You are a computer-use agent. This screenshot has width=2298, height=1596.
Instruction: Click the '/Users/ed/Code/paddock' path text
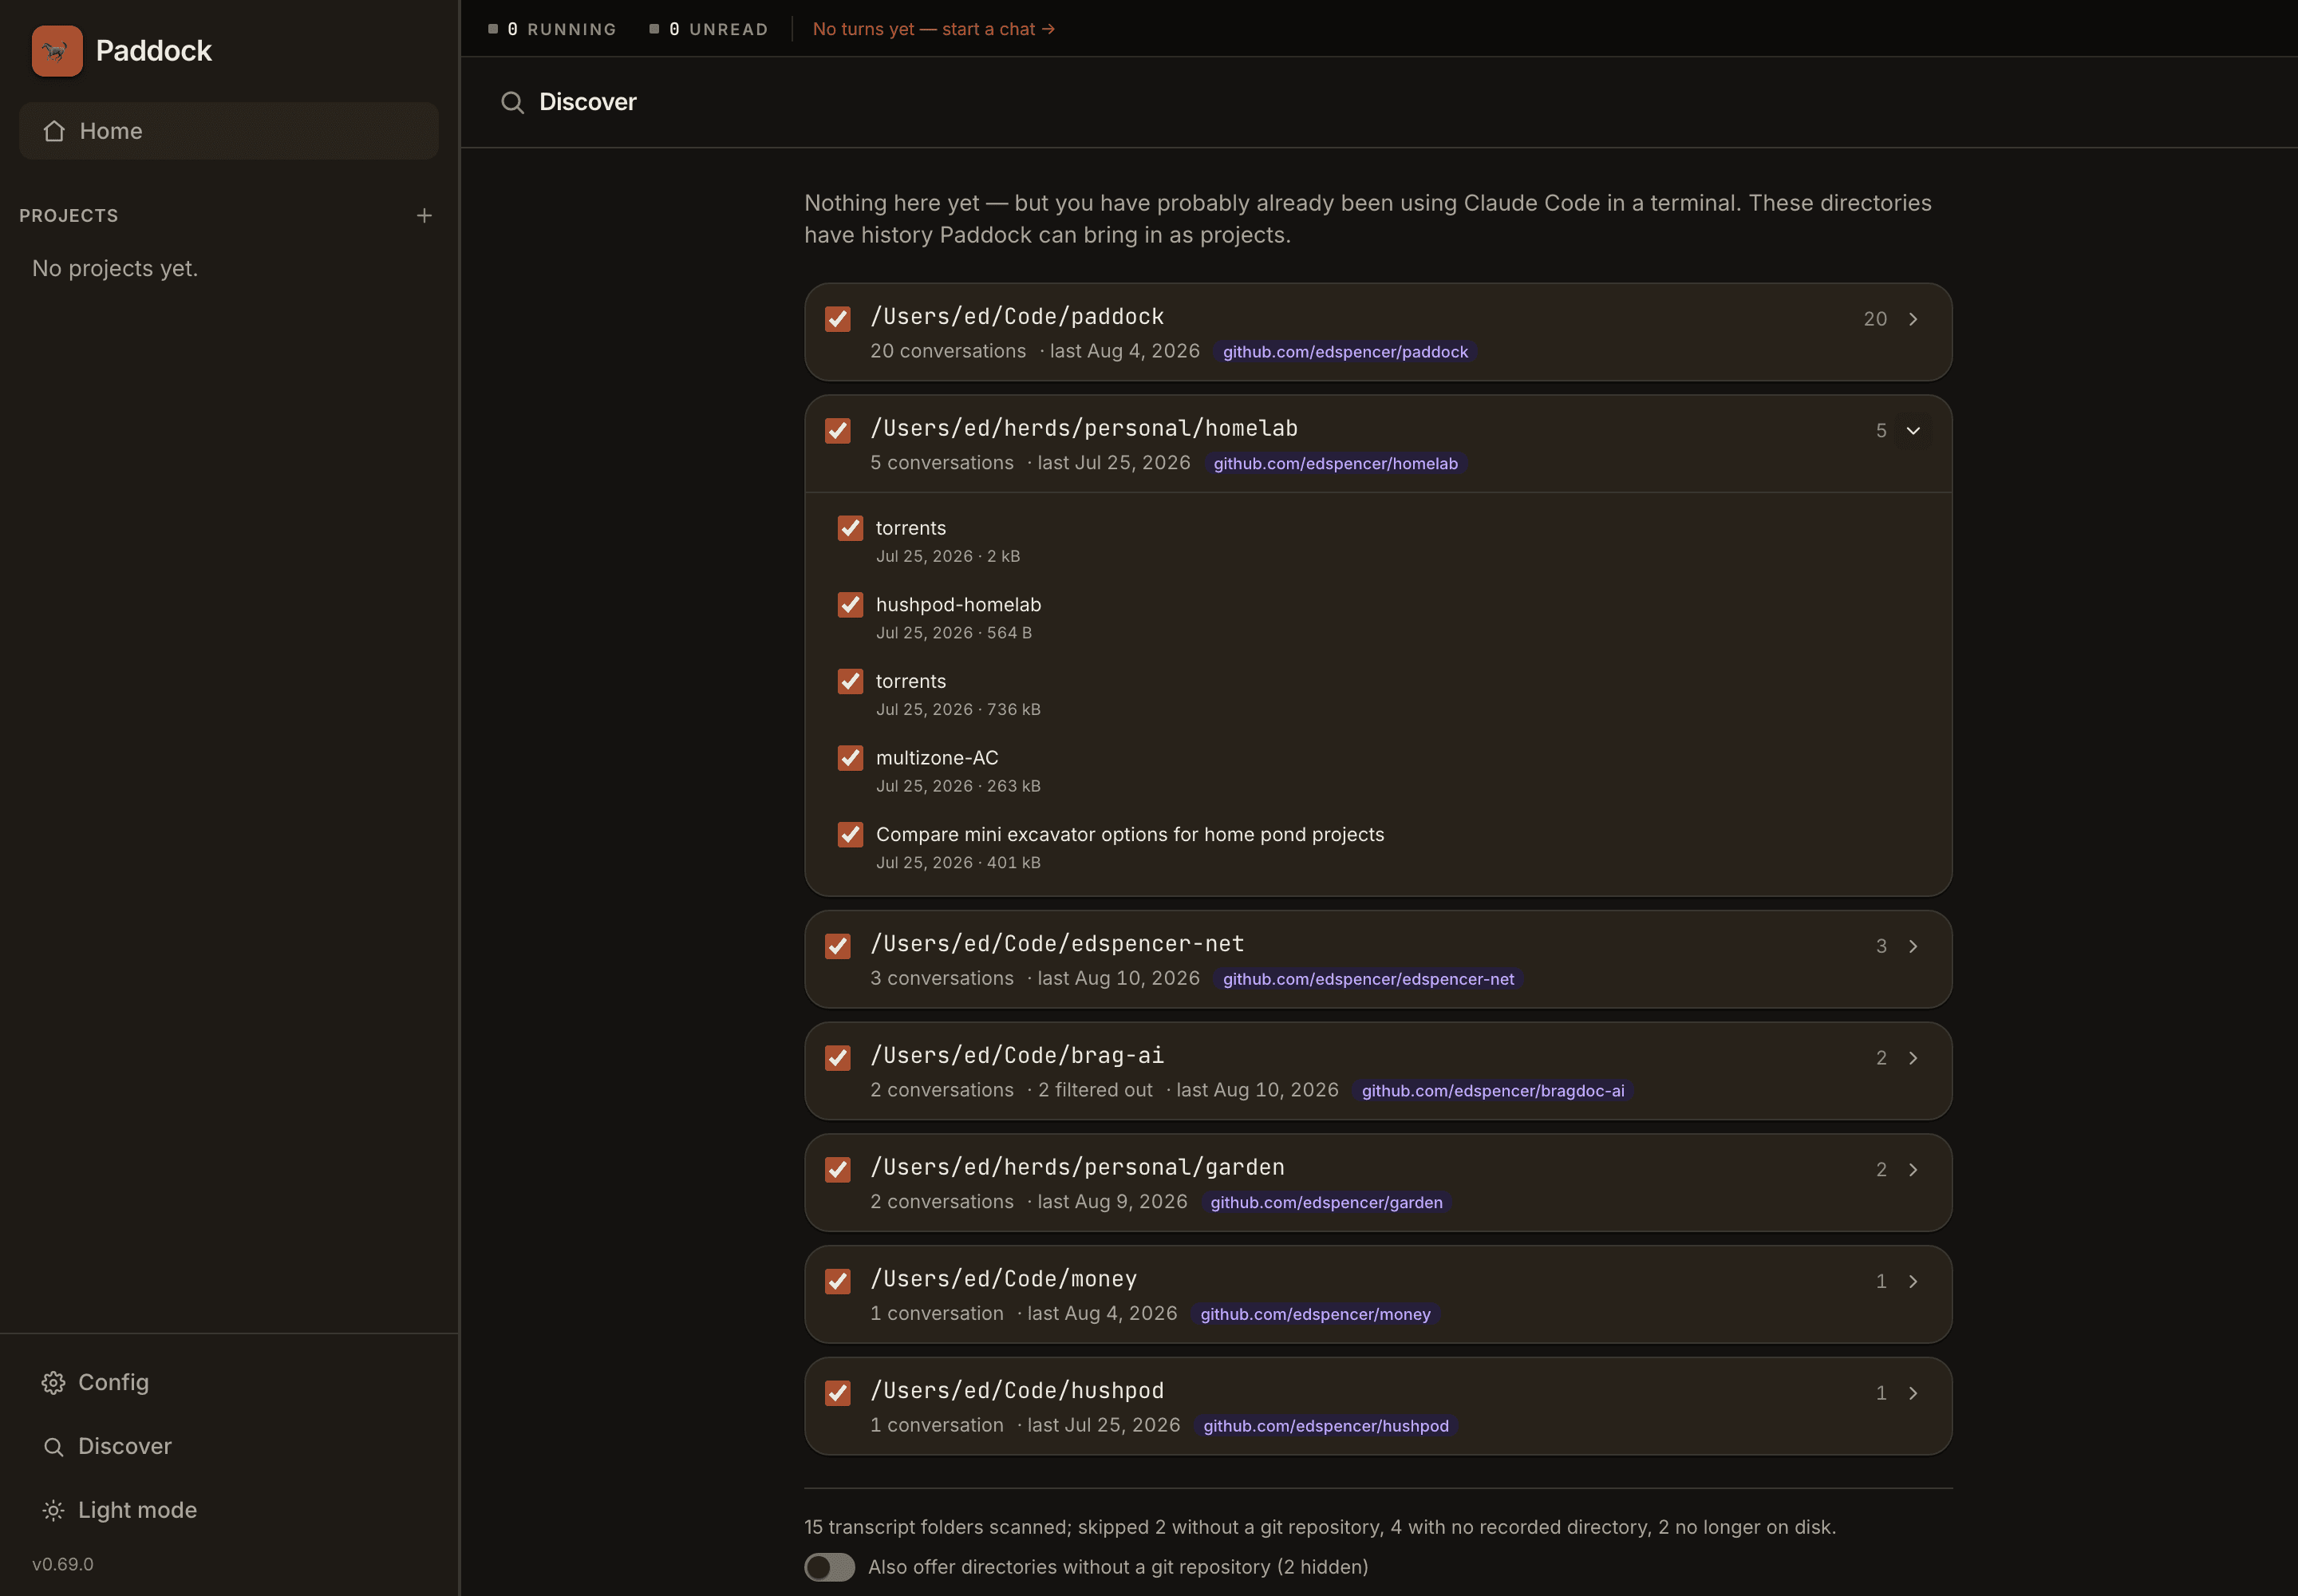pos(1017,317)
